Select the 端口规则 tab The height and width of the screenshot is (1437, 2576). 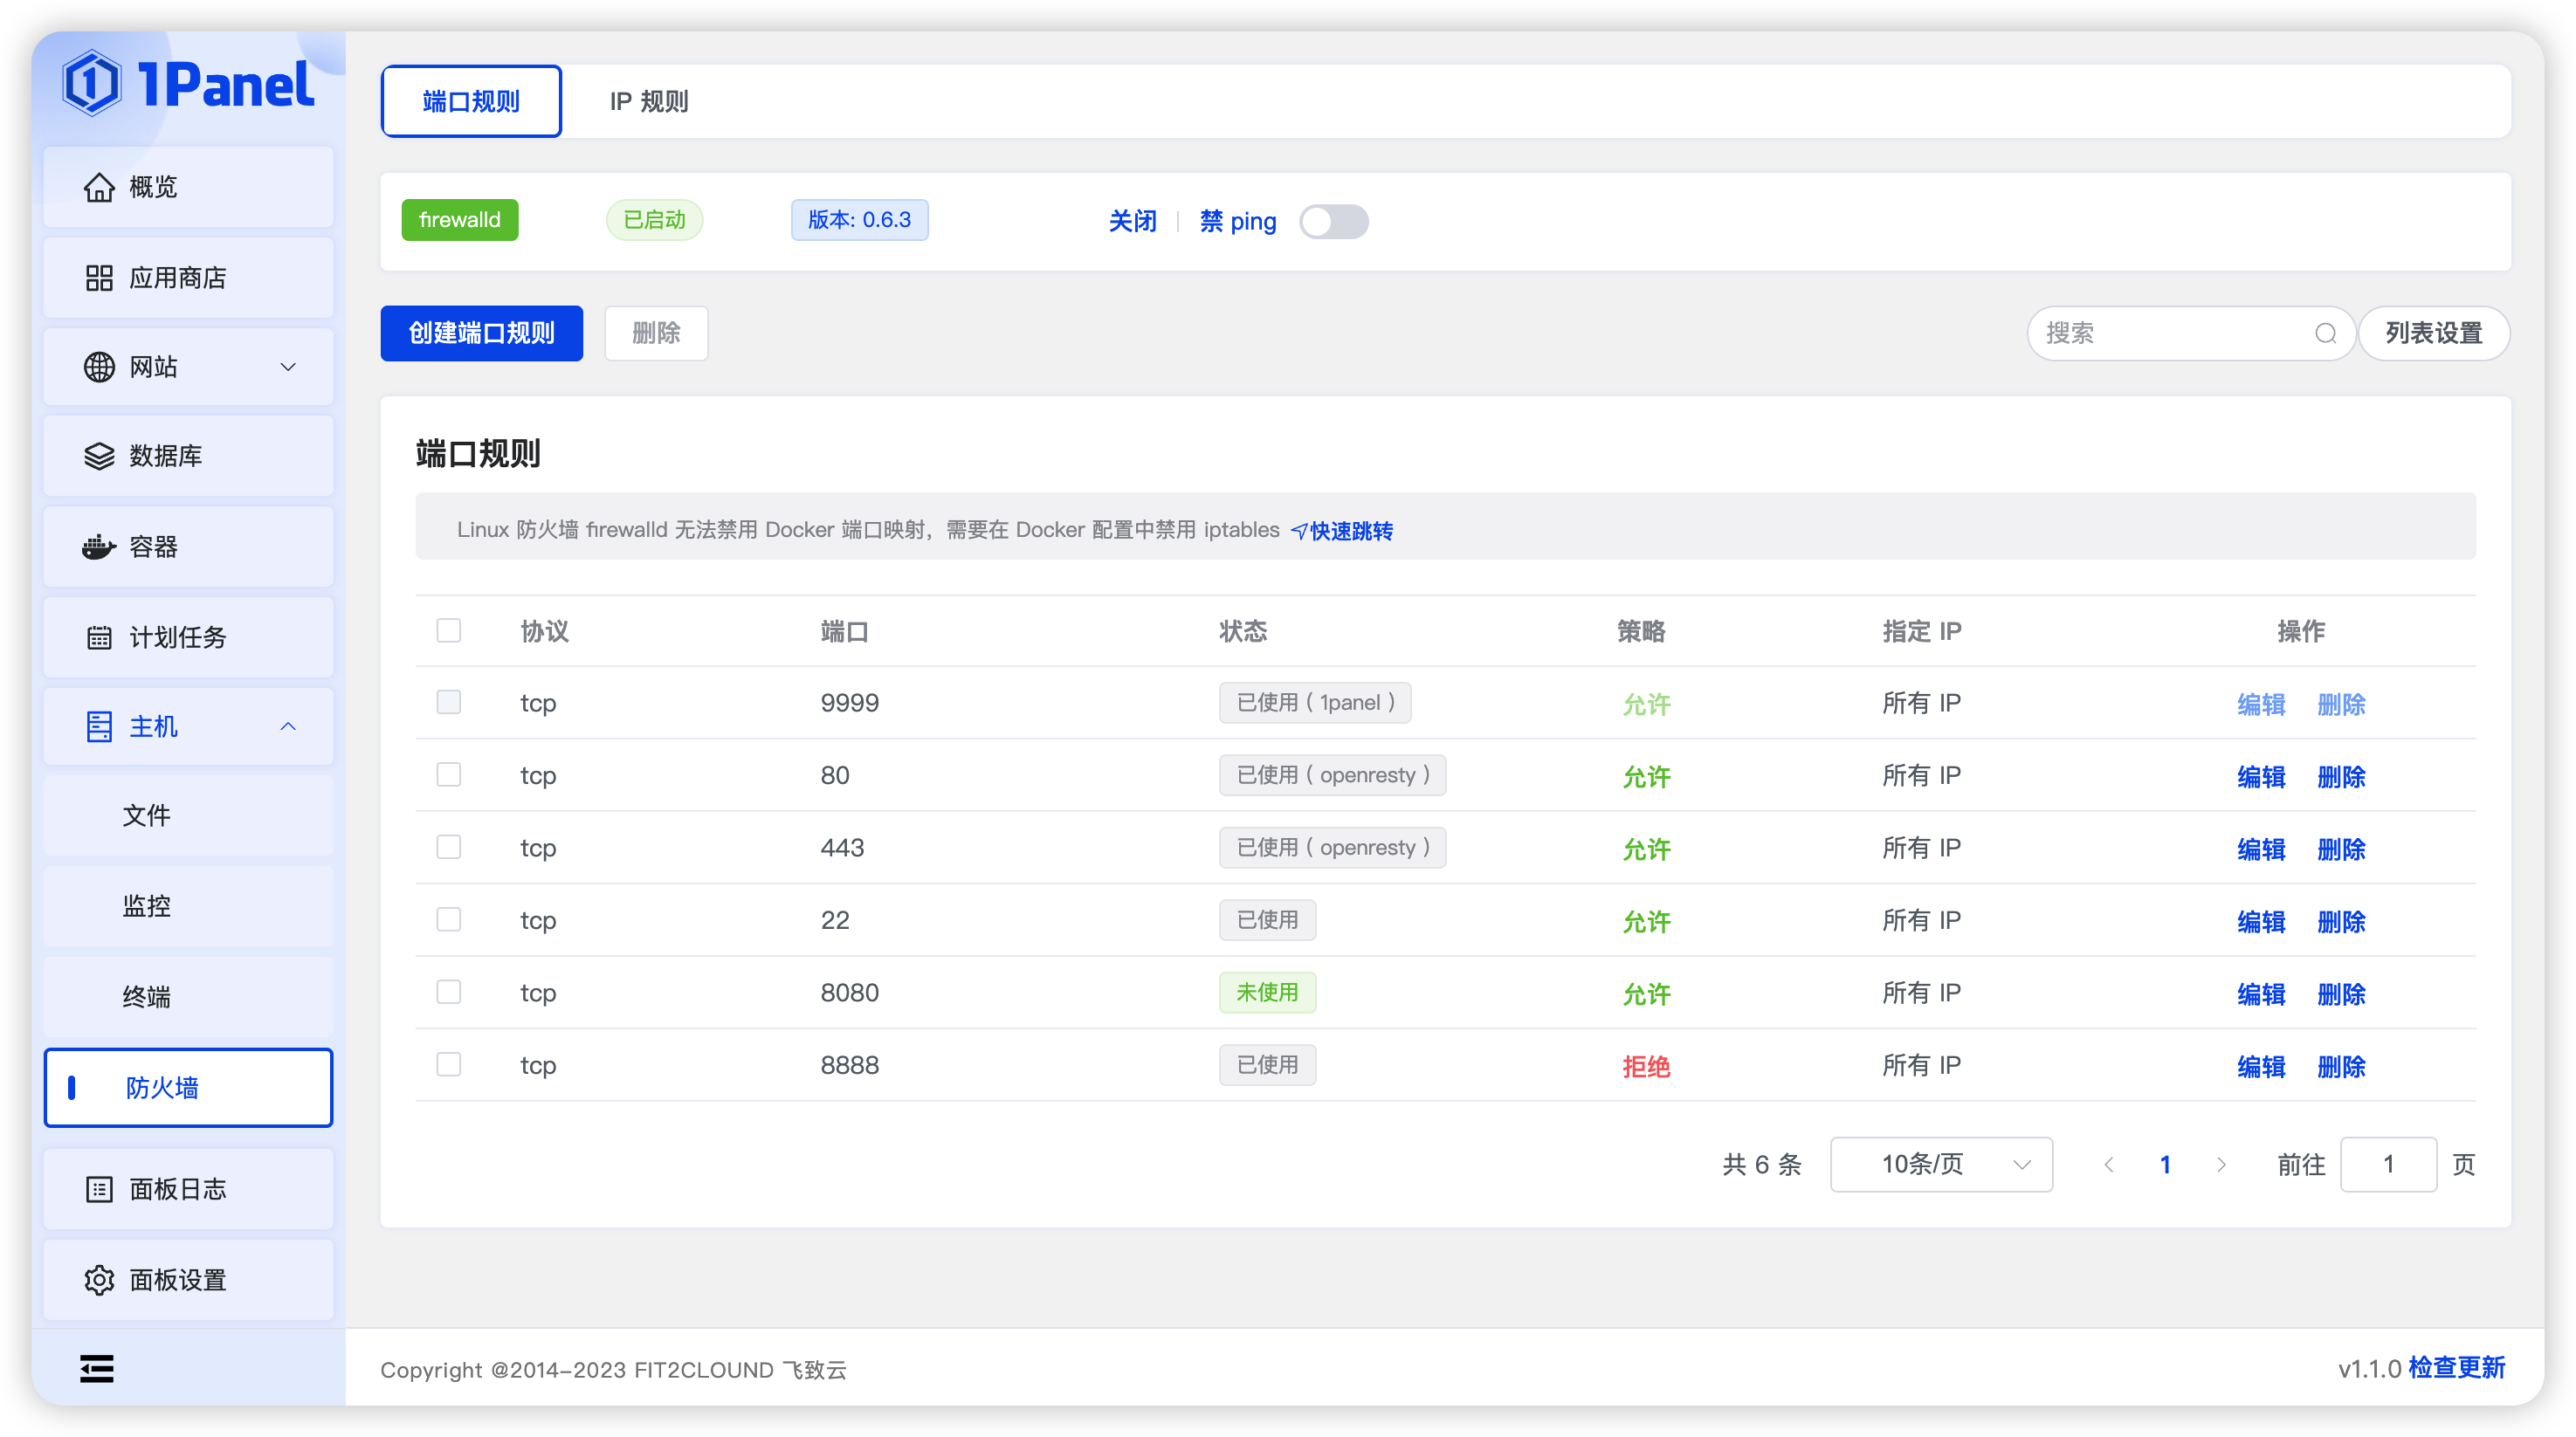(x=470, y=100)
